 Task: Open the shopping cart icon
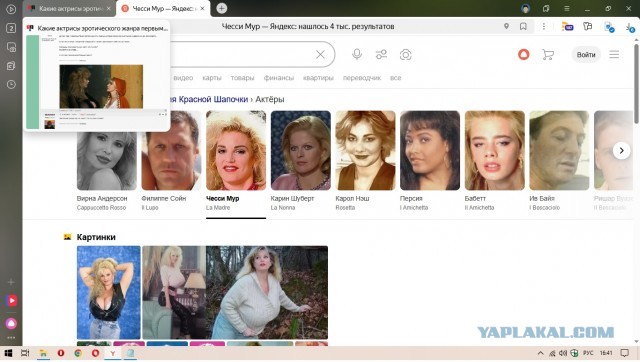point(548,54)
